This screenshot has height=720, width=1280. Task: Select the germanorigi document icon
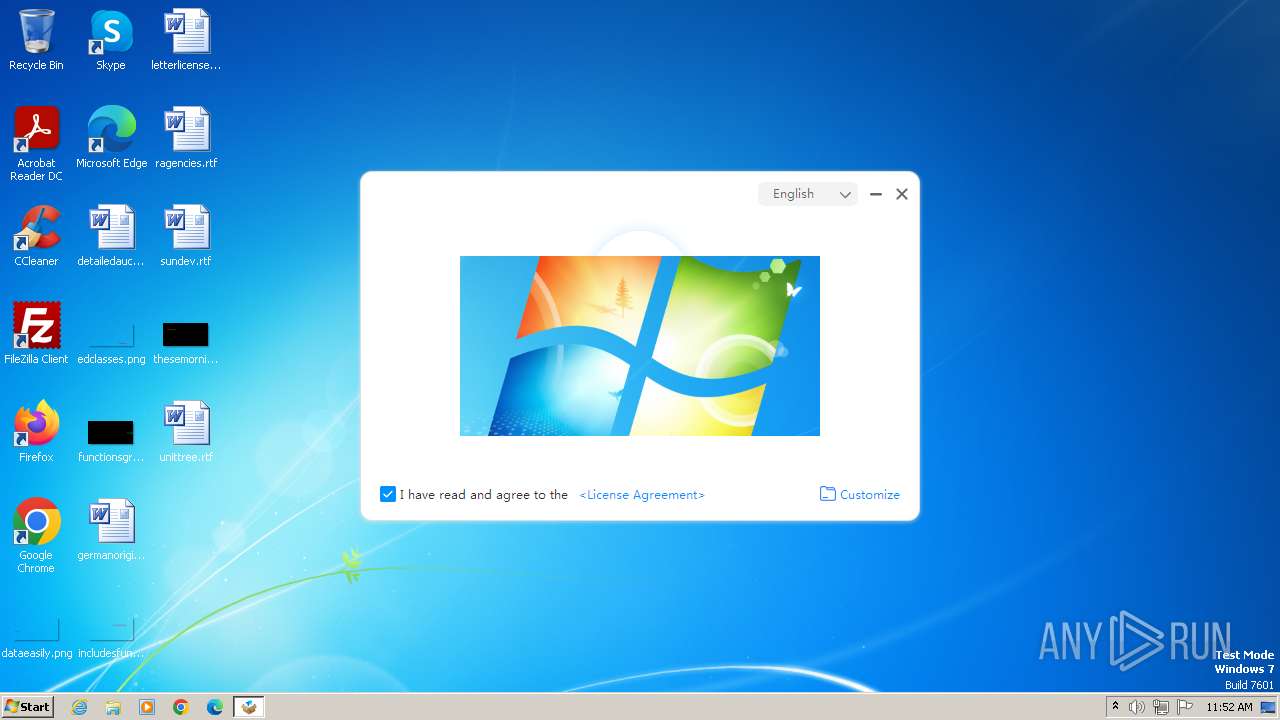[x=111, y=530]
